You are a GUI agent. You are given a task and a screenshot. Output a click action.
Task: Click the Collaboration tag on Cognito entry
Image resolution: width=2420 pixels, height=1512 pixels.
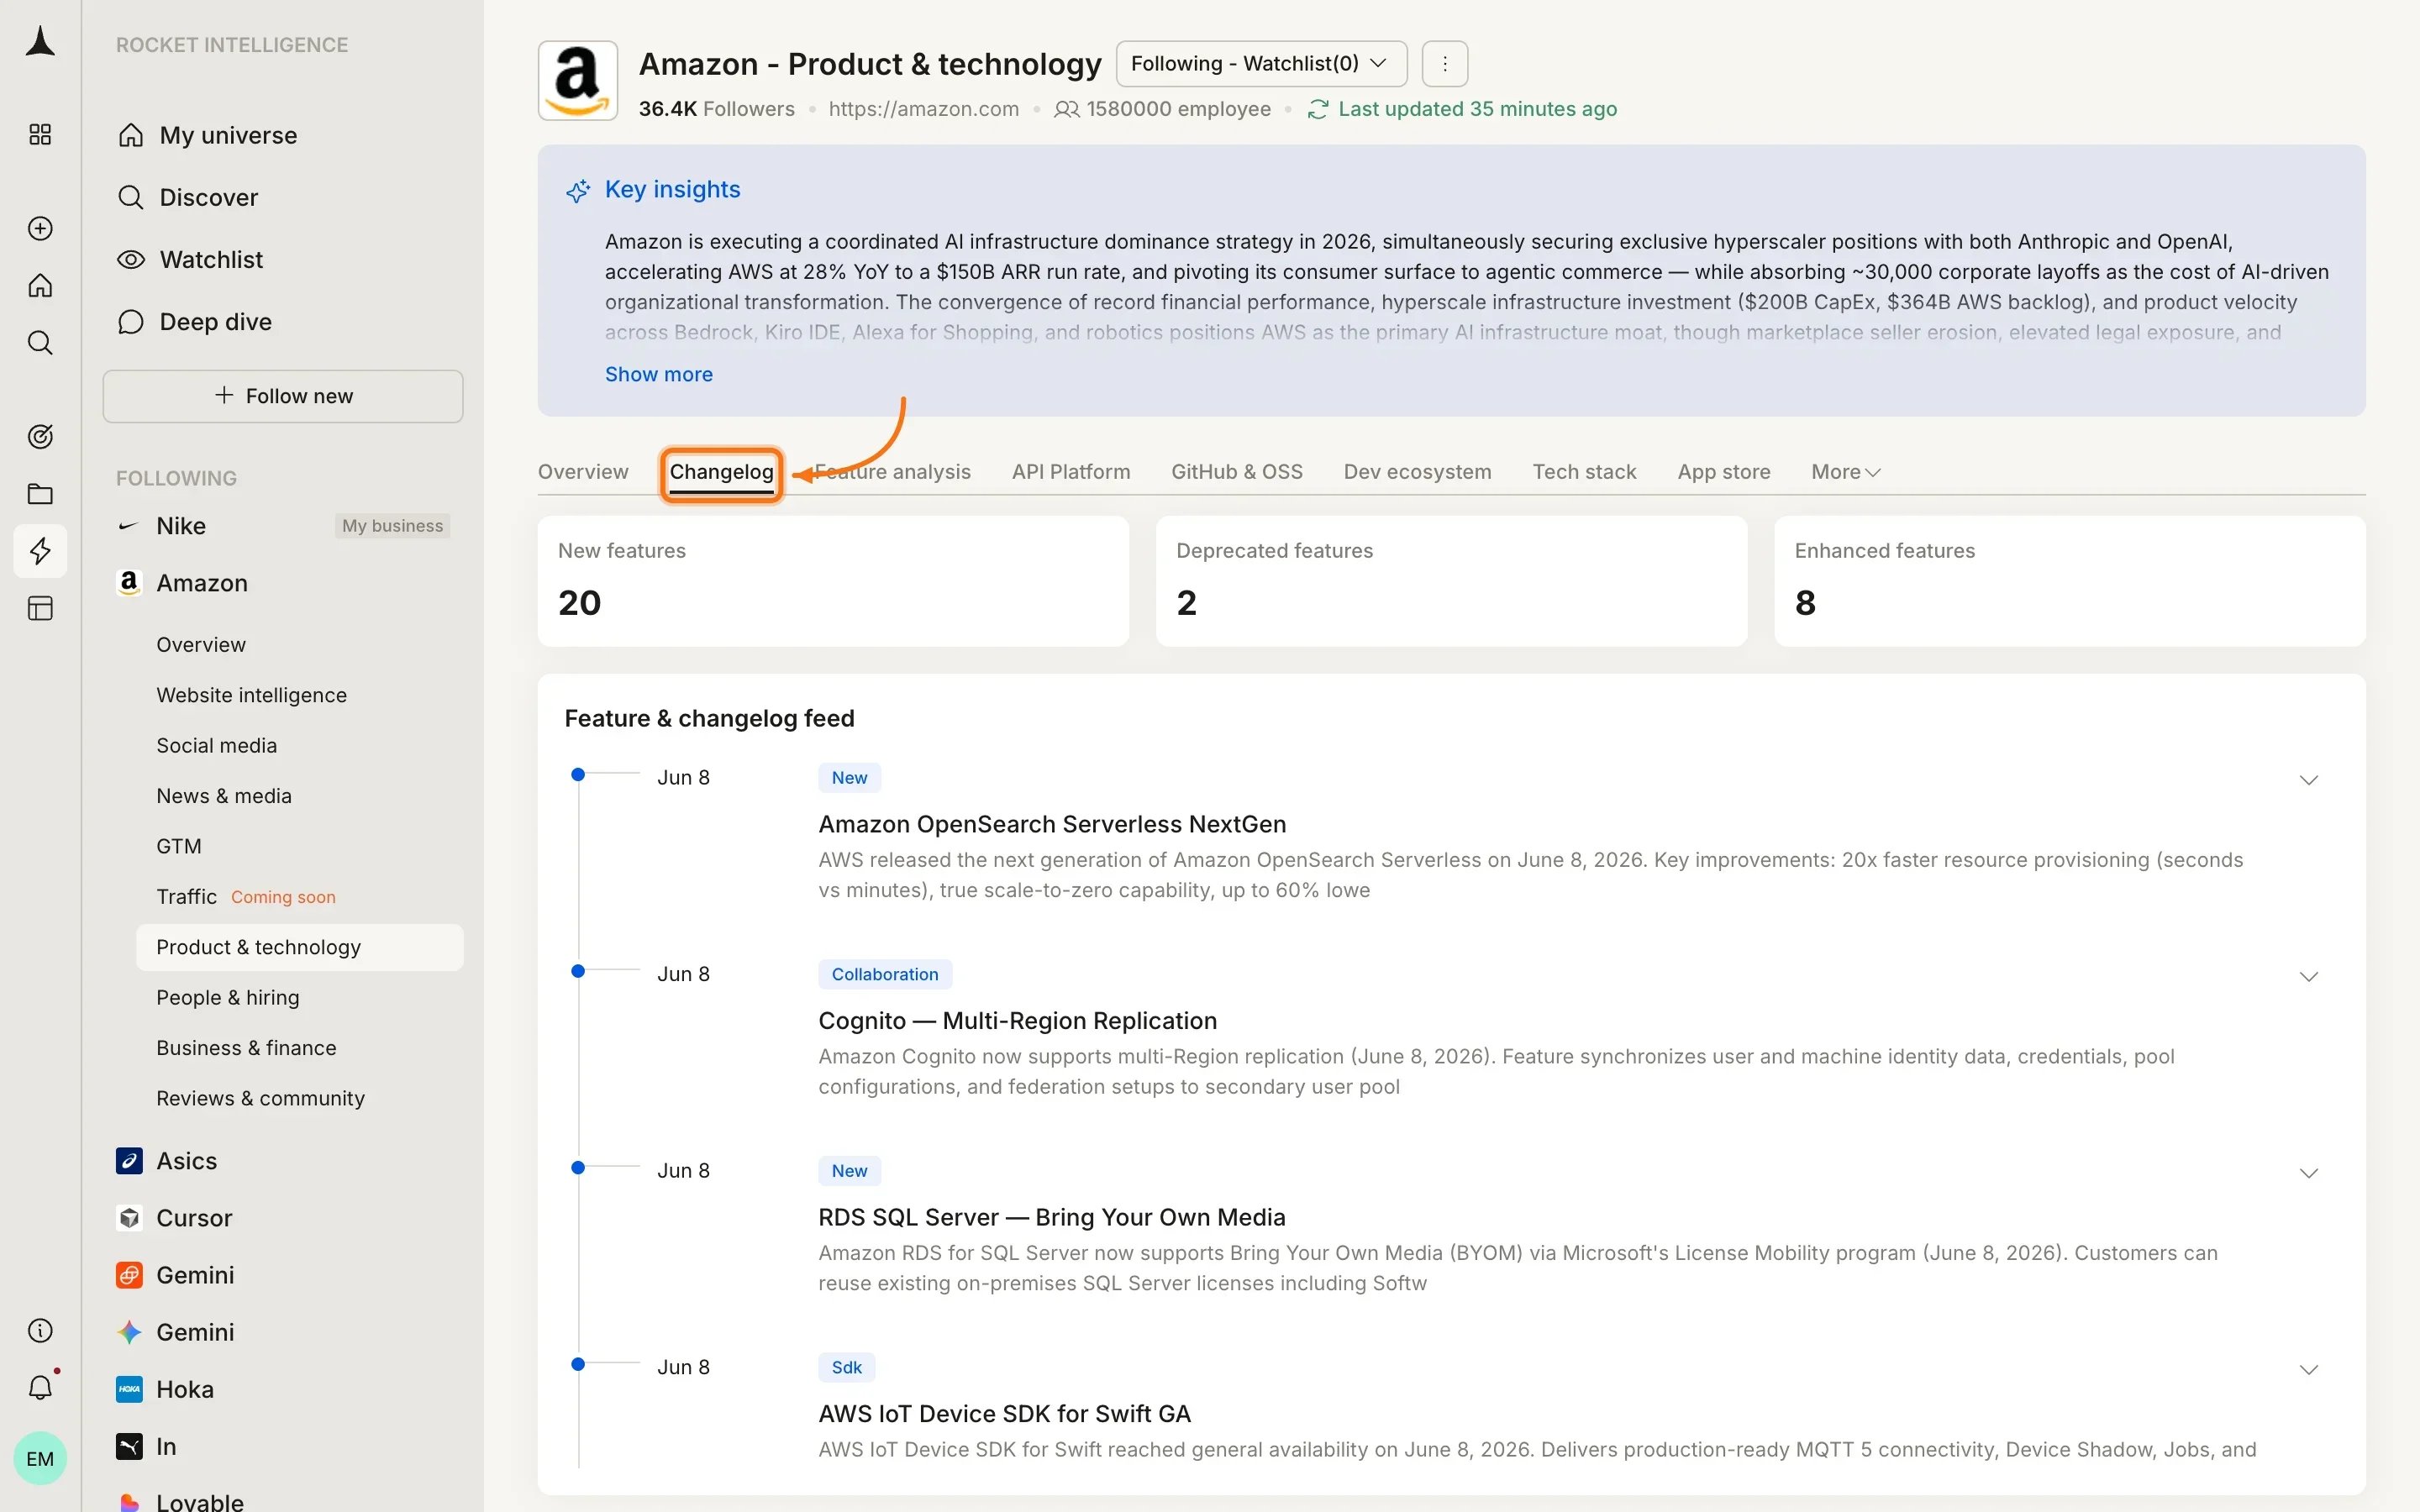(x=885, y=974)
